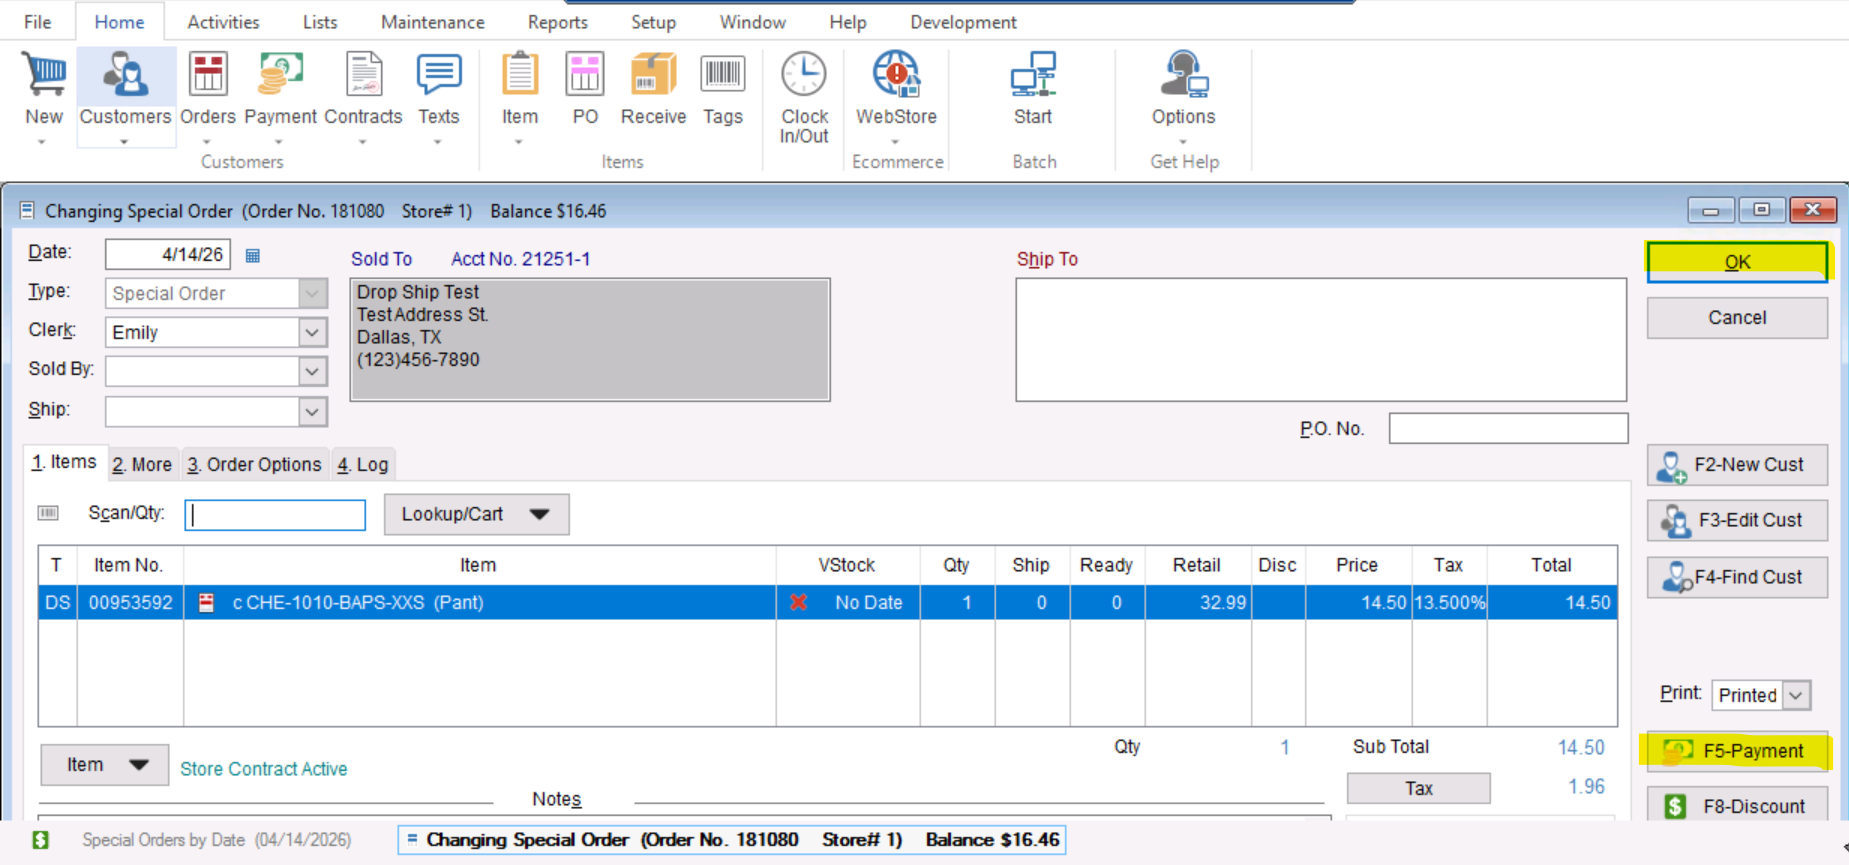
Task: Expand the Clerk dropdown
Action: 313,332
